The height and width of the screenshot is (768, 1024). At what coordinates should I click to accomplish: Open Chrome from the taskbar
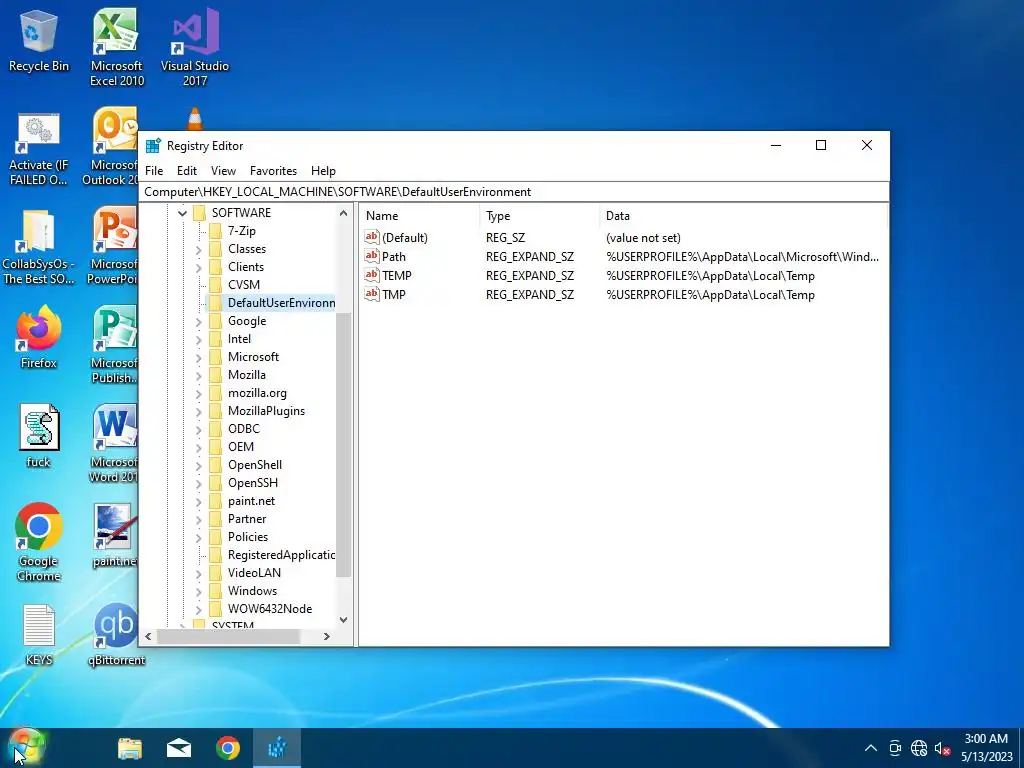[x=228, y=748]
